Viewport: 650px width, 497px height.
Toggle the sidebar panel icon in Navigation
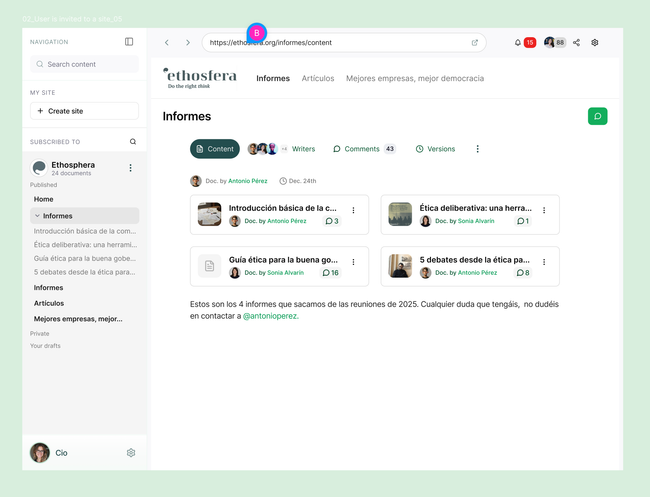(129, 42)
